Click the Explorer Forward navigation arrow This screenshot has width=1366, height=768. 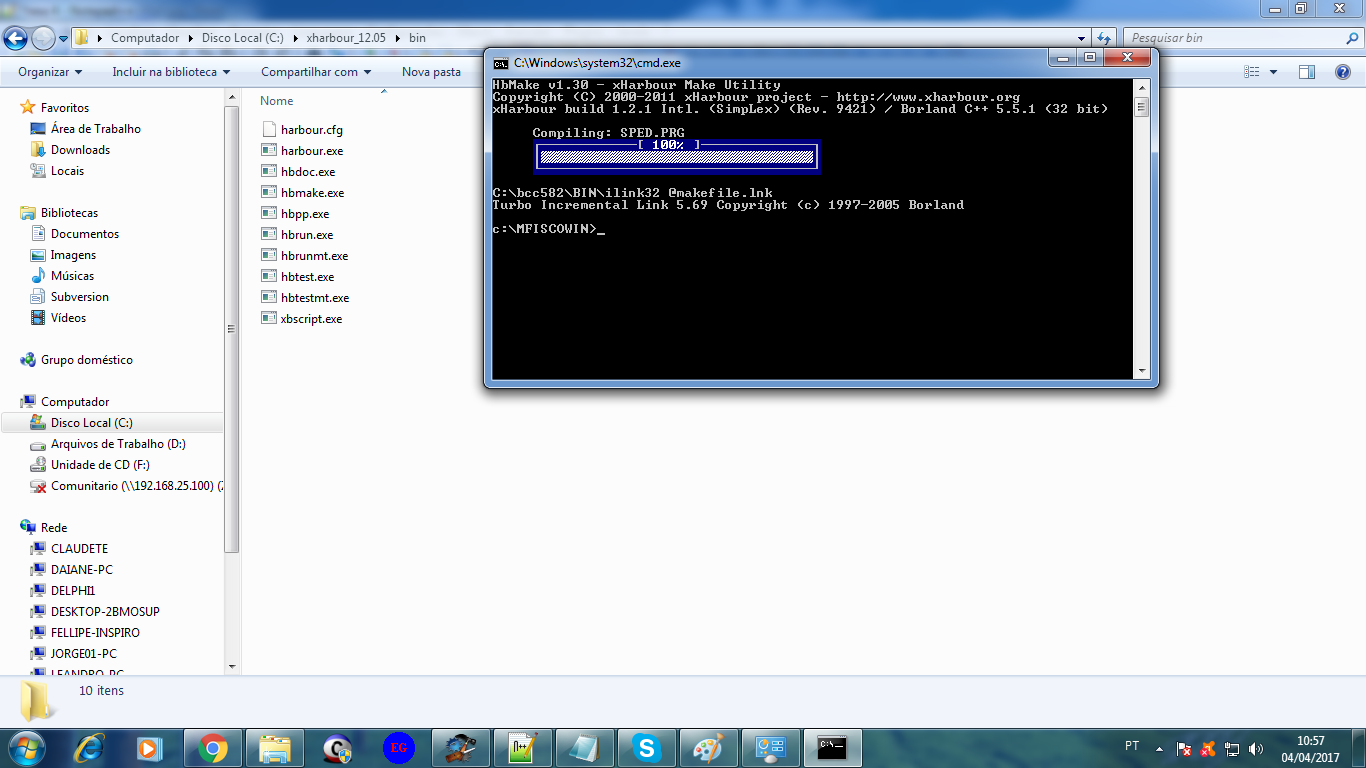(x=43, y=38)
